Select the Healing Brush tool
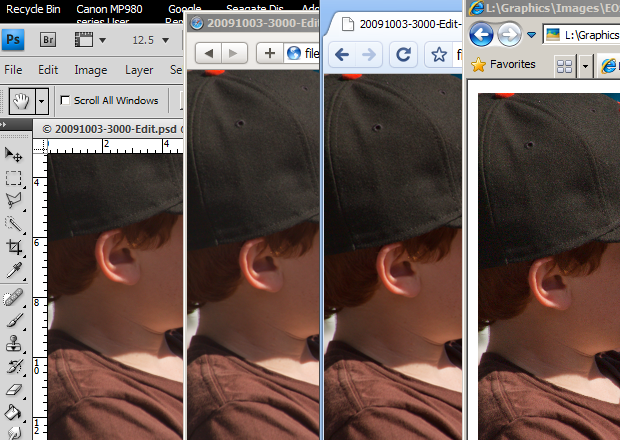Viewport: 620px width, 440px height. click(13, 297)
